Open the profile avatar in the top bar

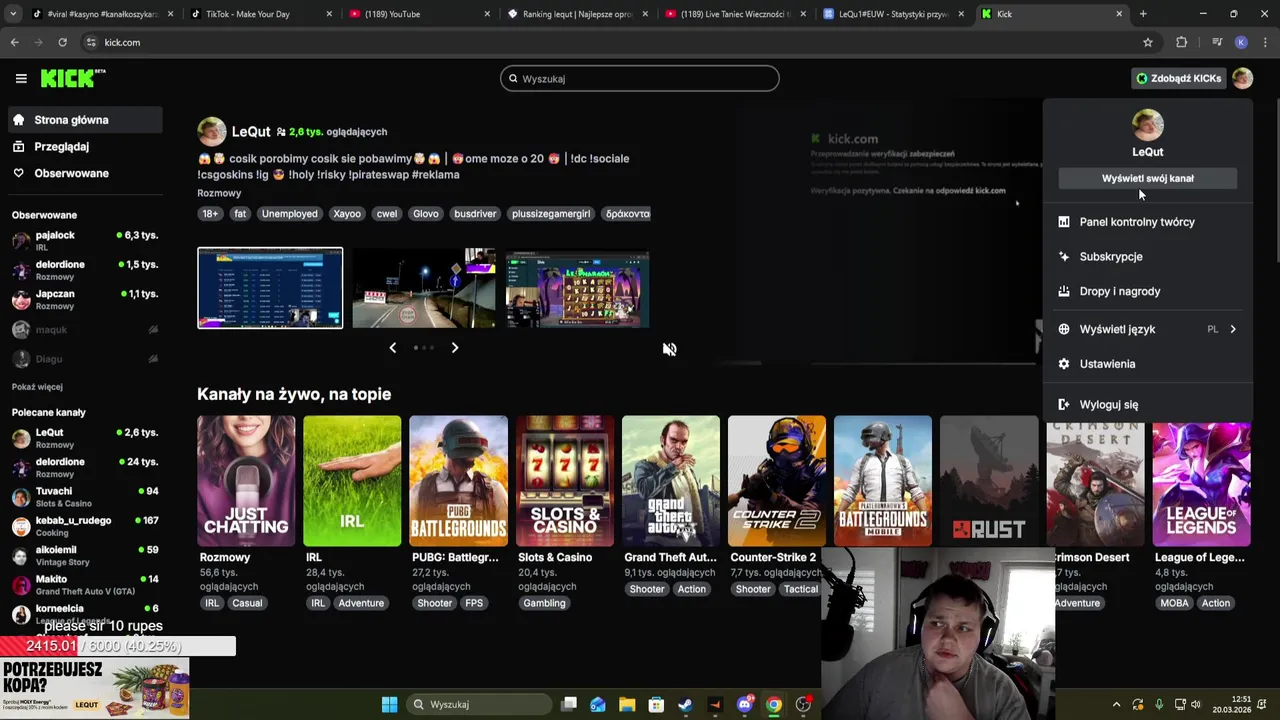[x=1242, y=78]
